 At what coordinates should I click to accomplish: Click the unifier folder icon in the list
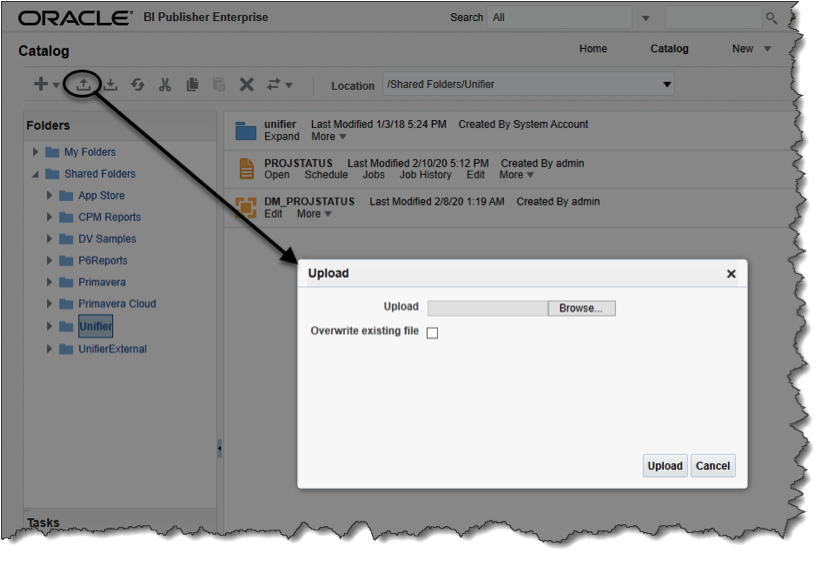(x=245, y=131)
